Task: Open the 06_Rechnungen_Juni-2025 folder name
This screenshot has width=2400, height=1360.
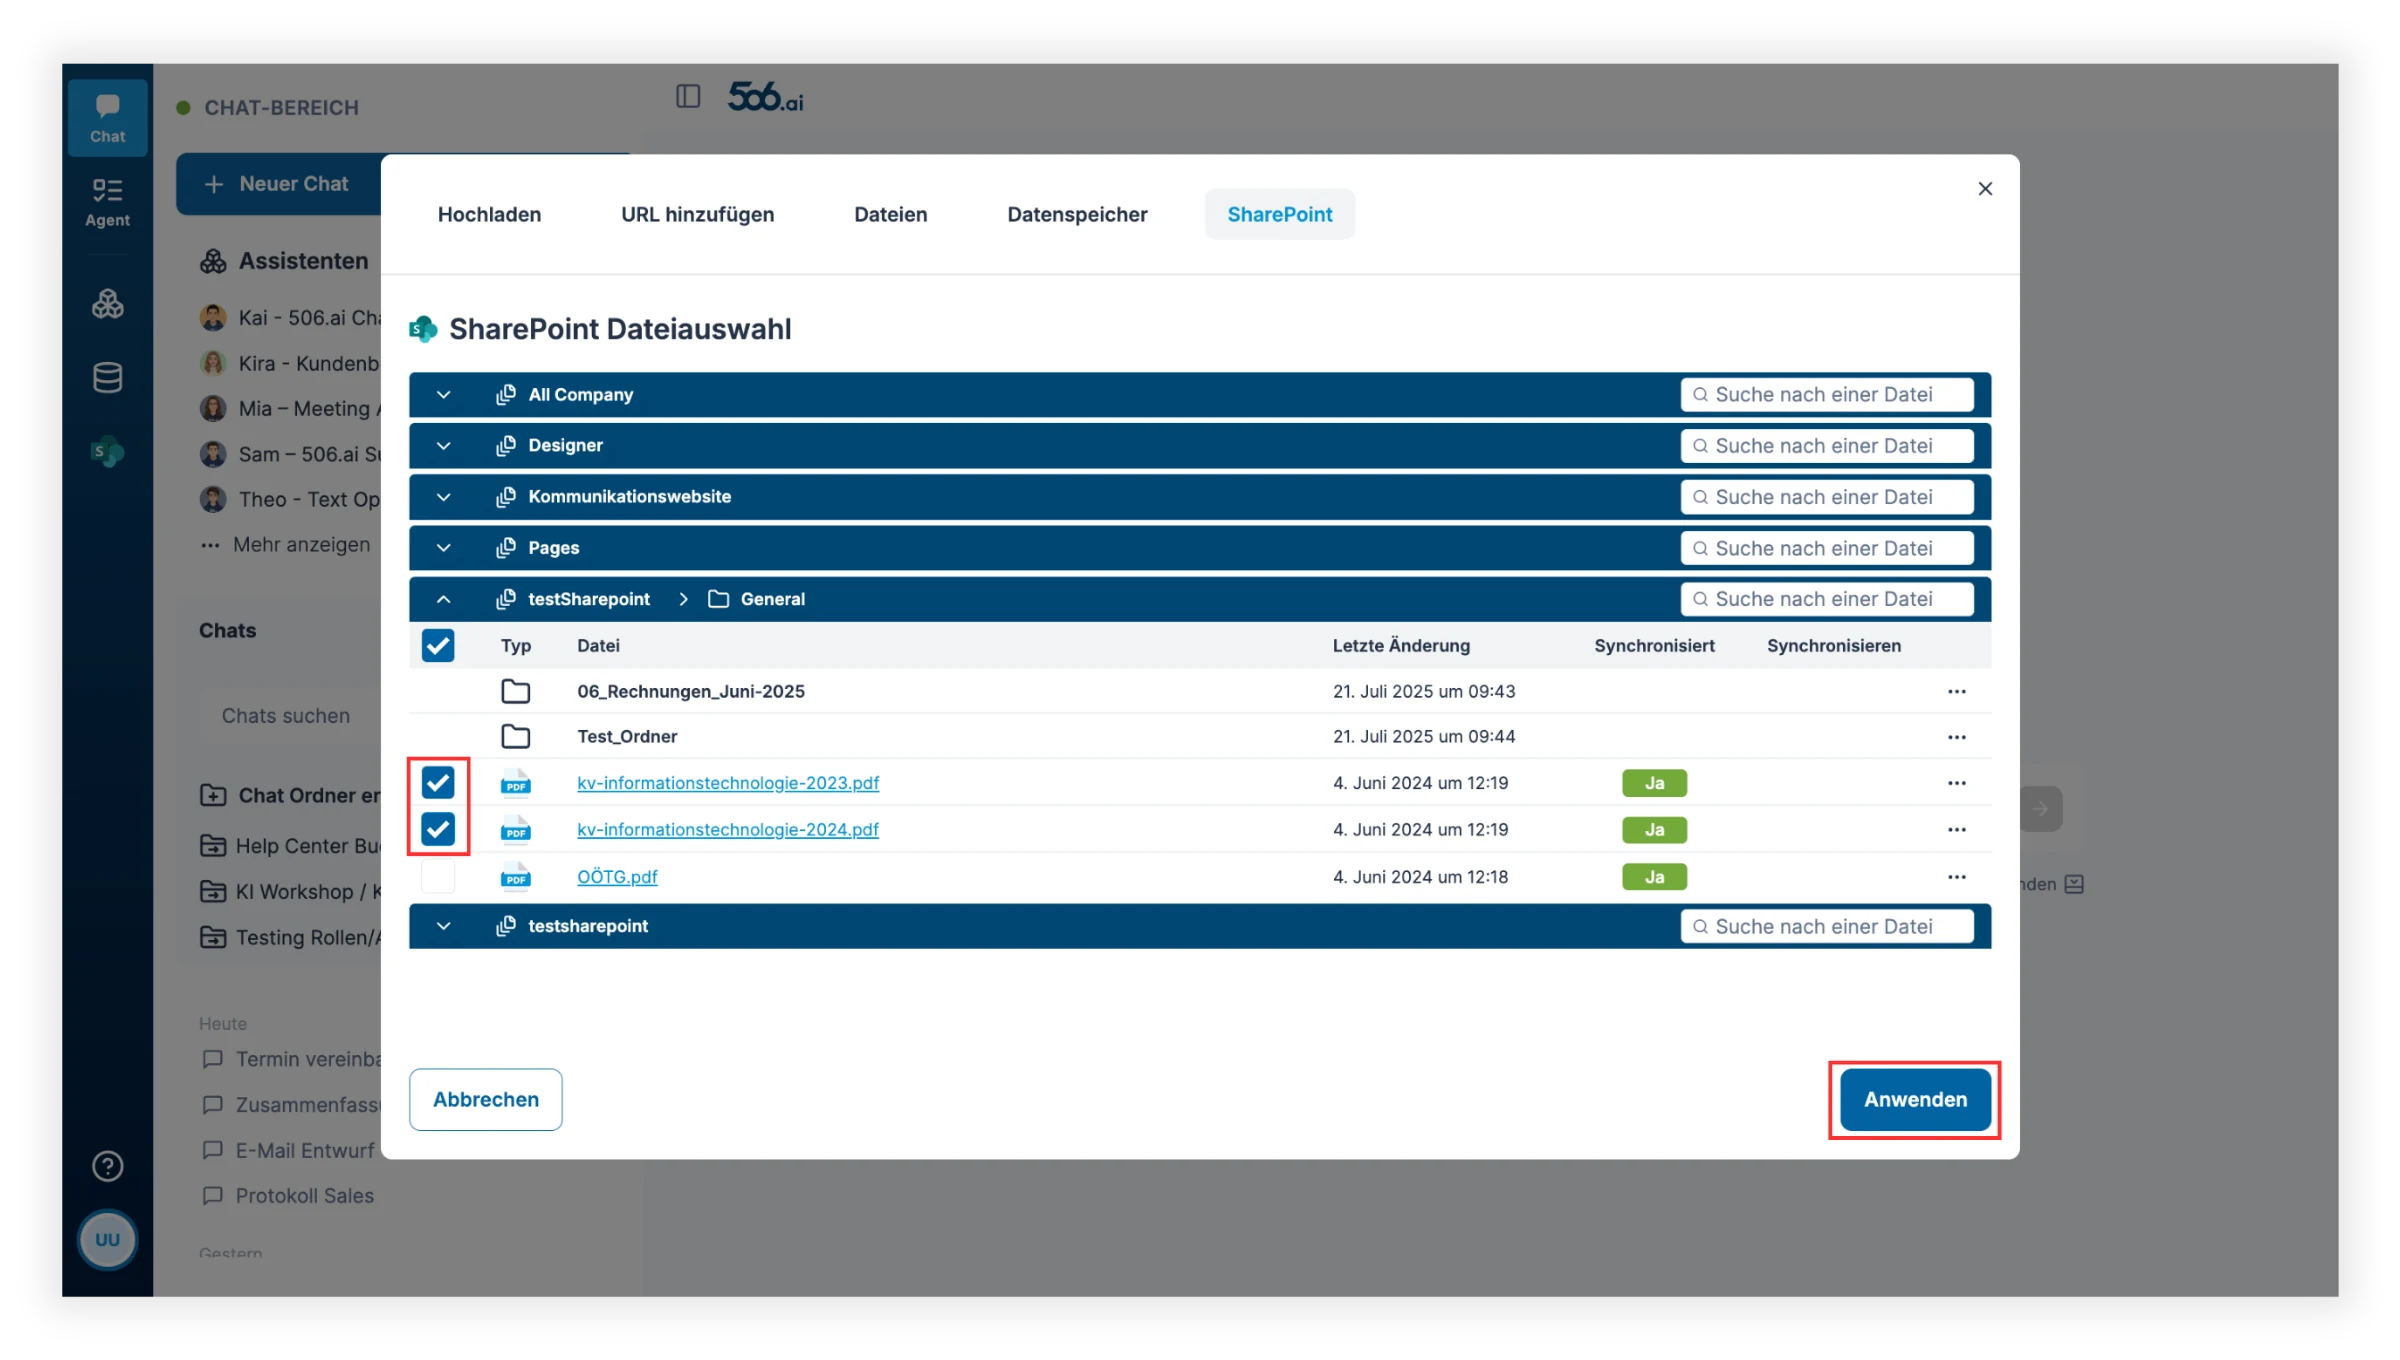Action: [x=690, y=691]
